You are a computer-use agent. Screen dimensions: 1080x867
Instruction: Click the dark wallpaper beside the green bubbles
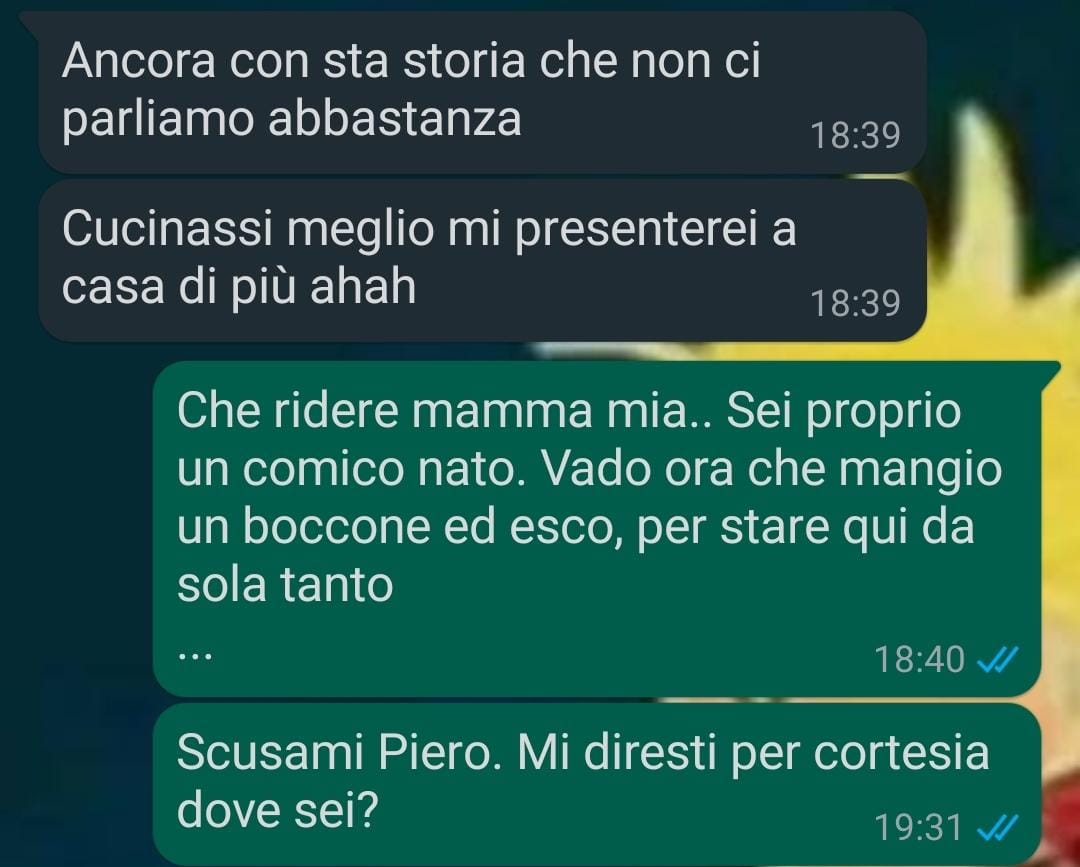[x=76, y=551]
